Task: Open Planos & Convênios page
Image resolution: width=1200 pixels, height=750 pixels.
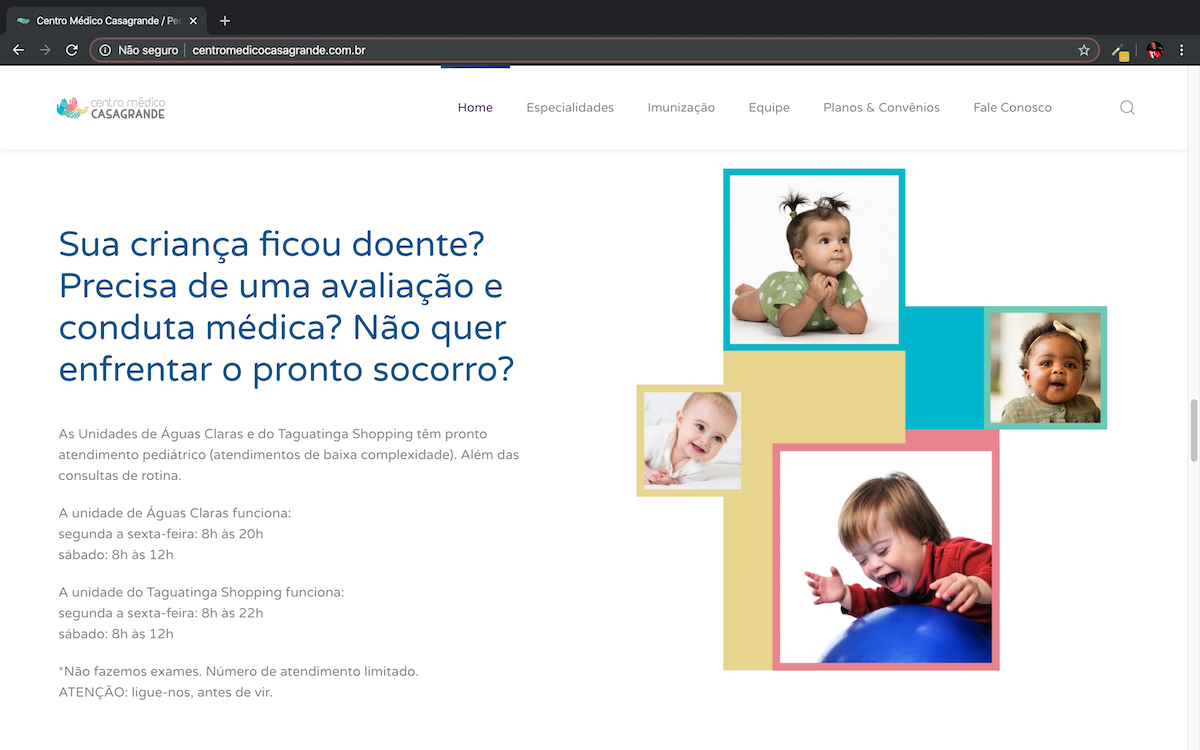Action: tap(881, 108)
